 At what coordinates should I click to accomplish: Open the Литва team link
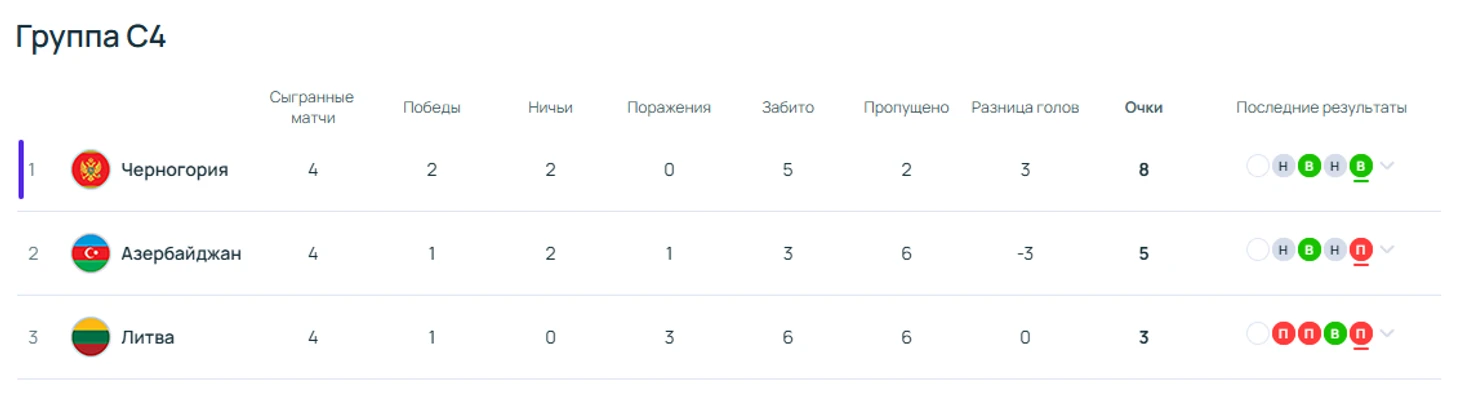tap(148, 338)
